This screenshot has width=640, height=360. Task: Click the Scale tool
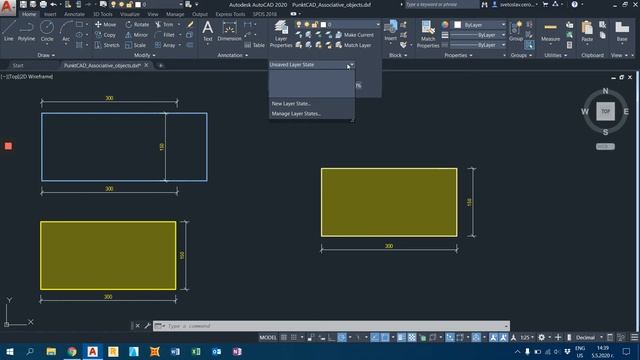(136, 45)
